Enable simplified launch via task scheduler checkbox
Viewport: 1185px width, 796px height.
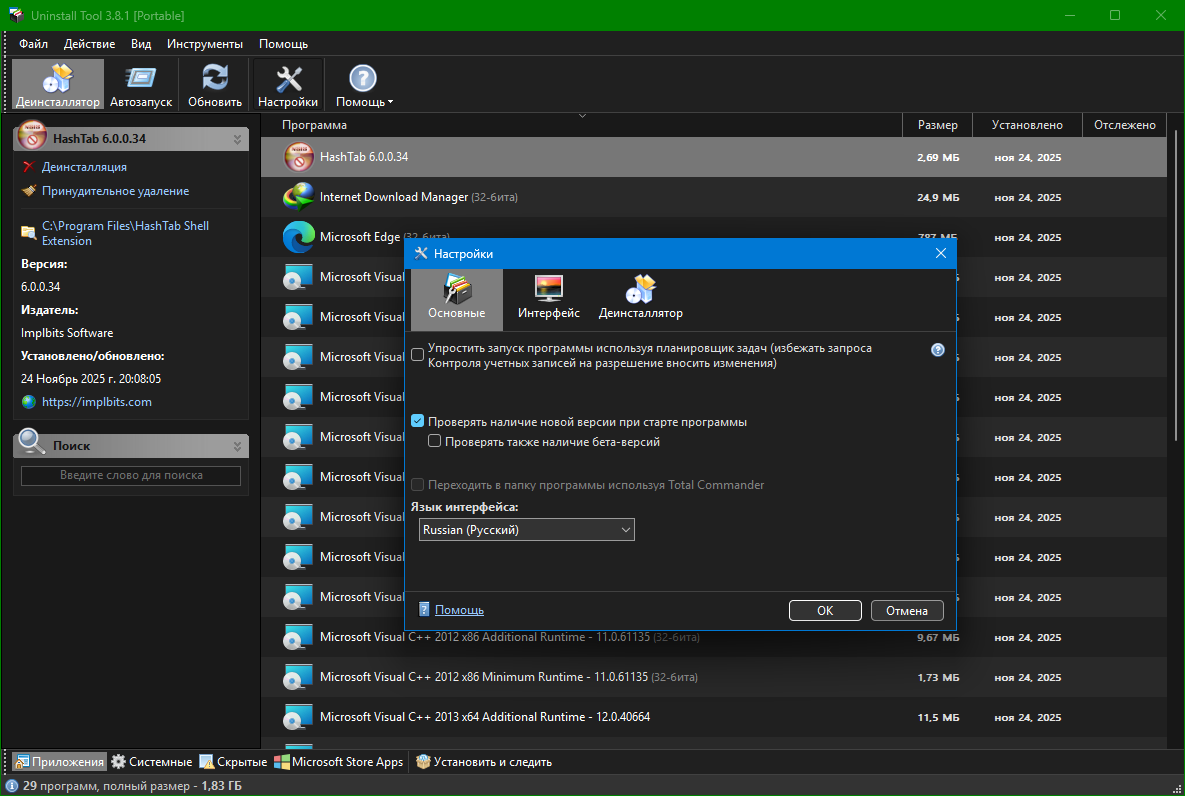click(x=418, y=355)
